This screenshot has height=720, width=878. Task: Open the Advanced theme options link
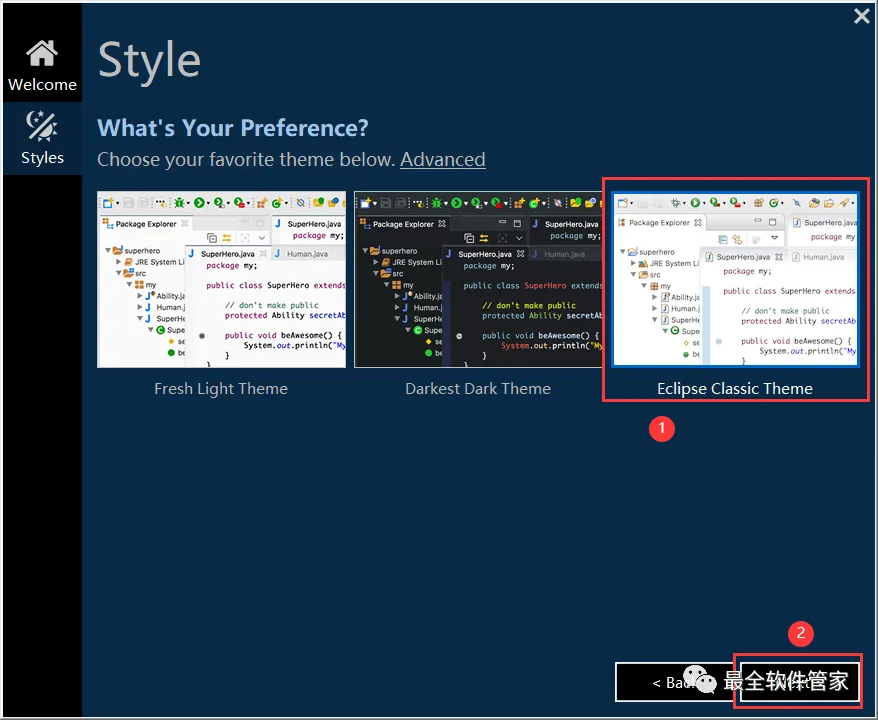point(442,160)
